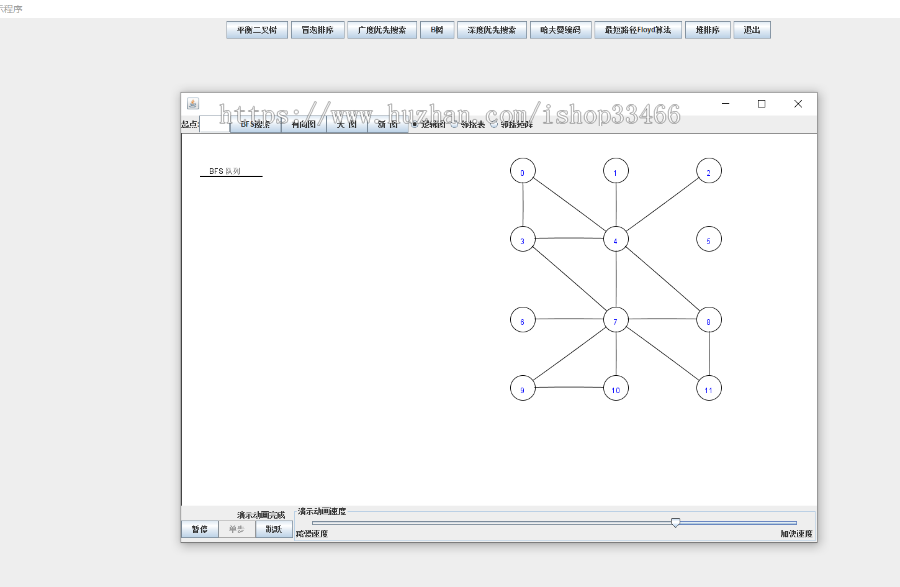Open the B树 demo
This screenshot has width=900, height=587.
click(436, 30)
